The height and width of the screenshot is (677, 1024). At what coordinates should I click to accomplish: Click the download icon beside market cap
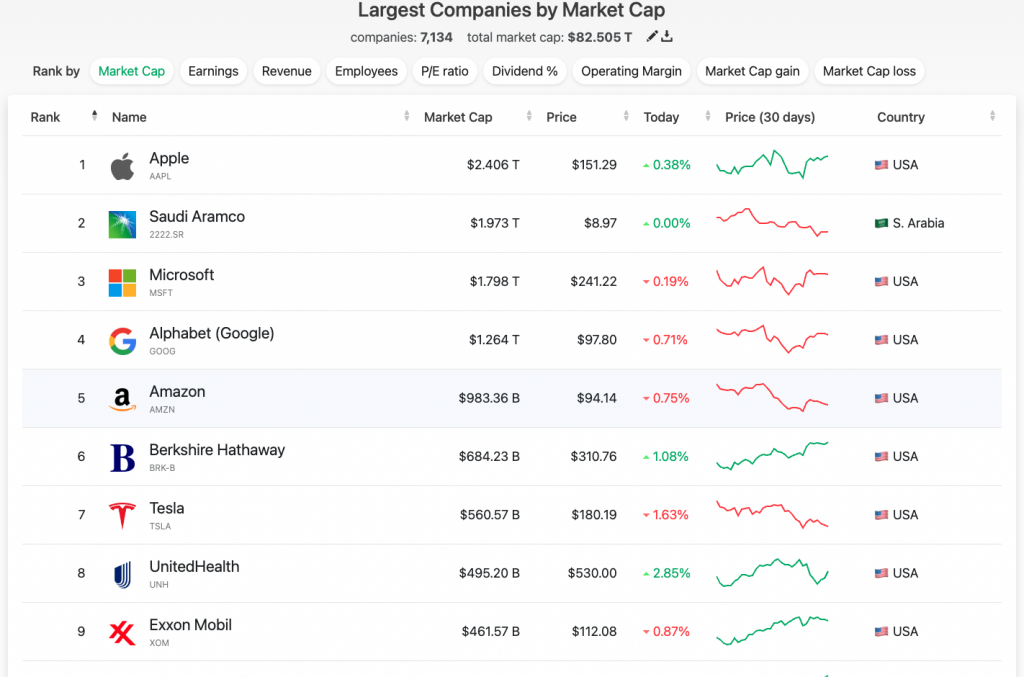pos(667,37)
